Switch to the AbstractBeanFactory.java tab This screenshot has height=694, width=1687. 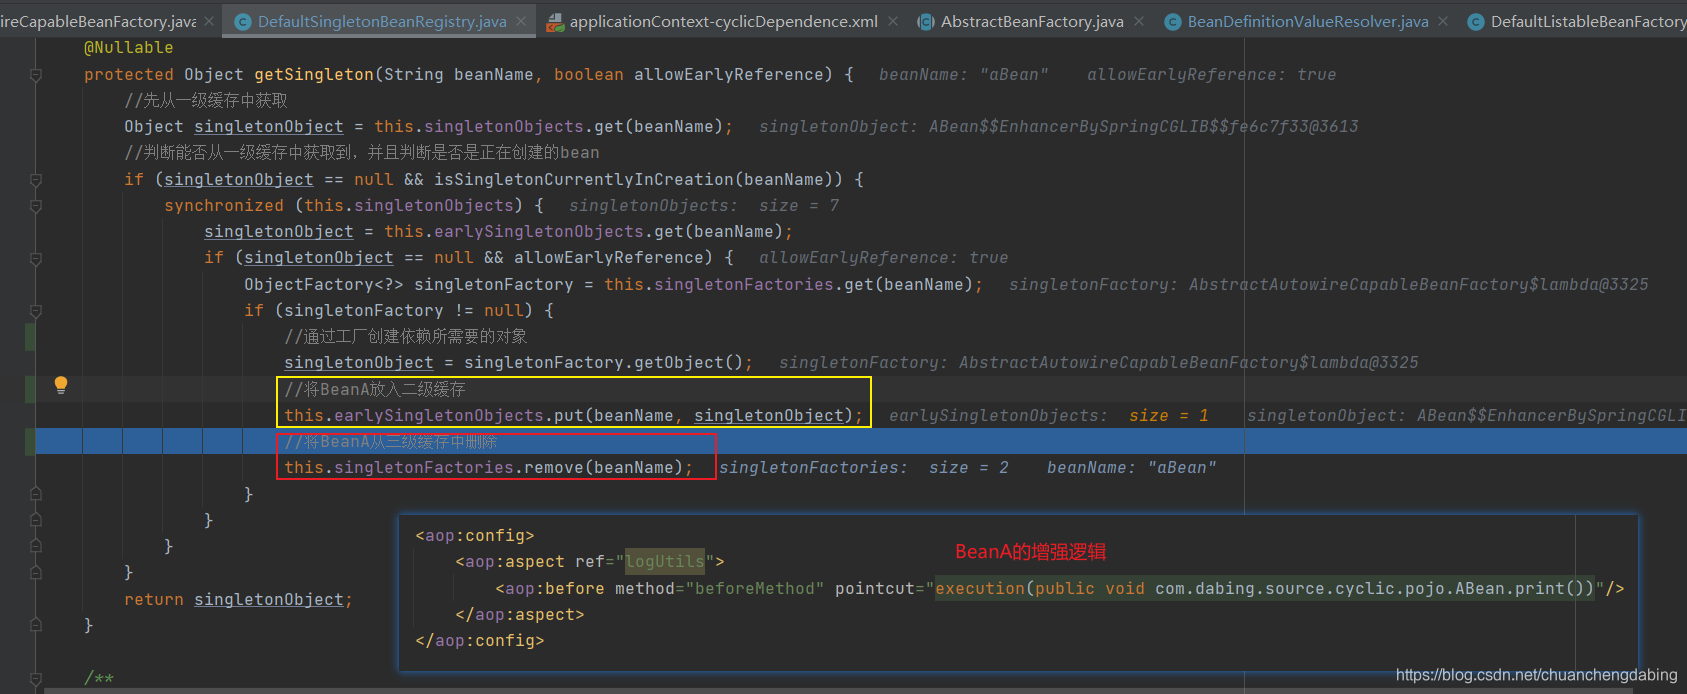(1032, 22)
